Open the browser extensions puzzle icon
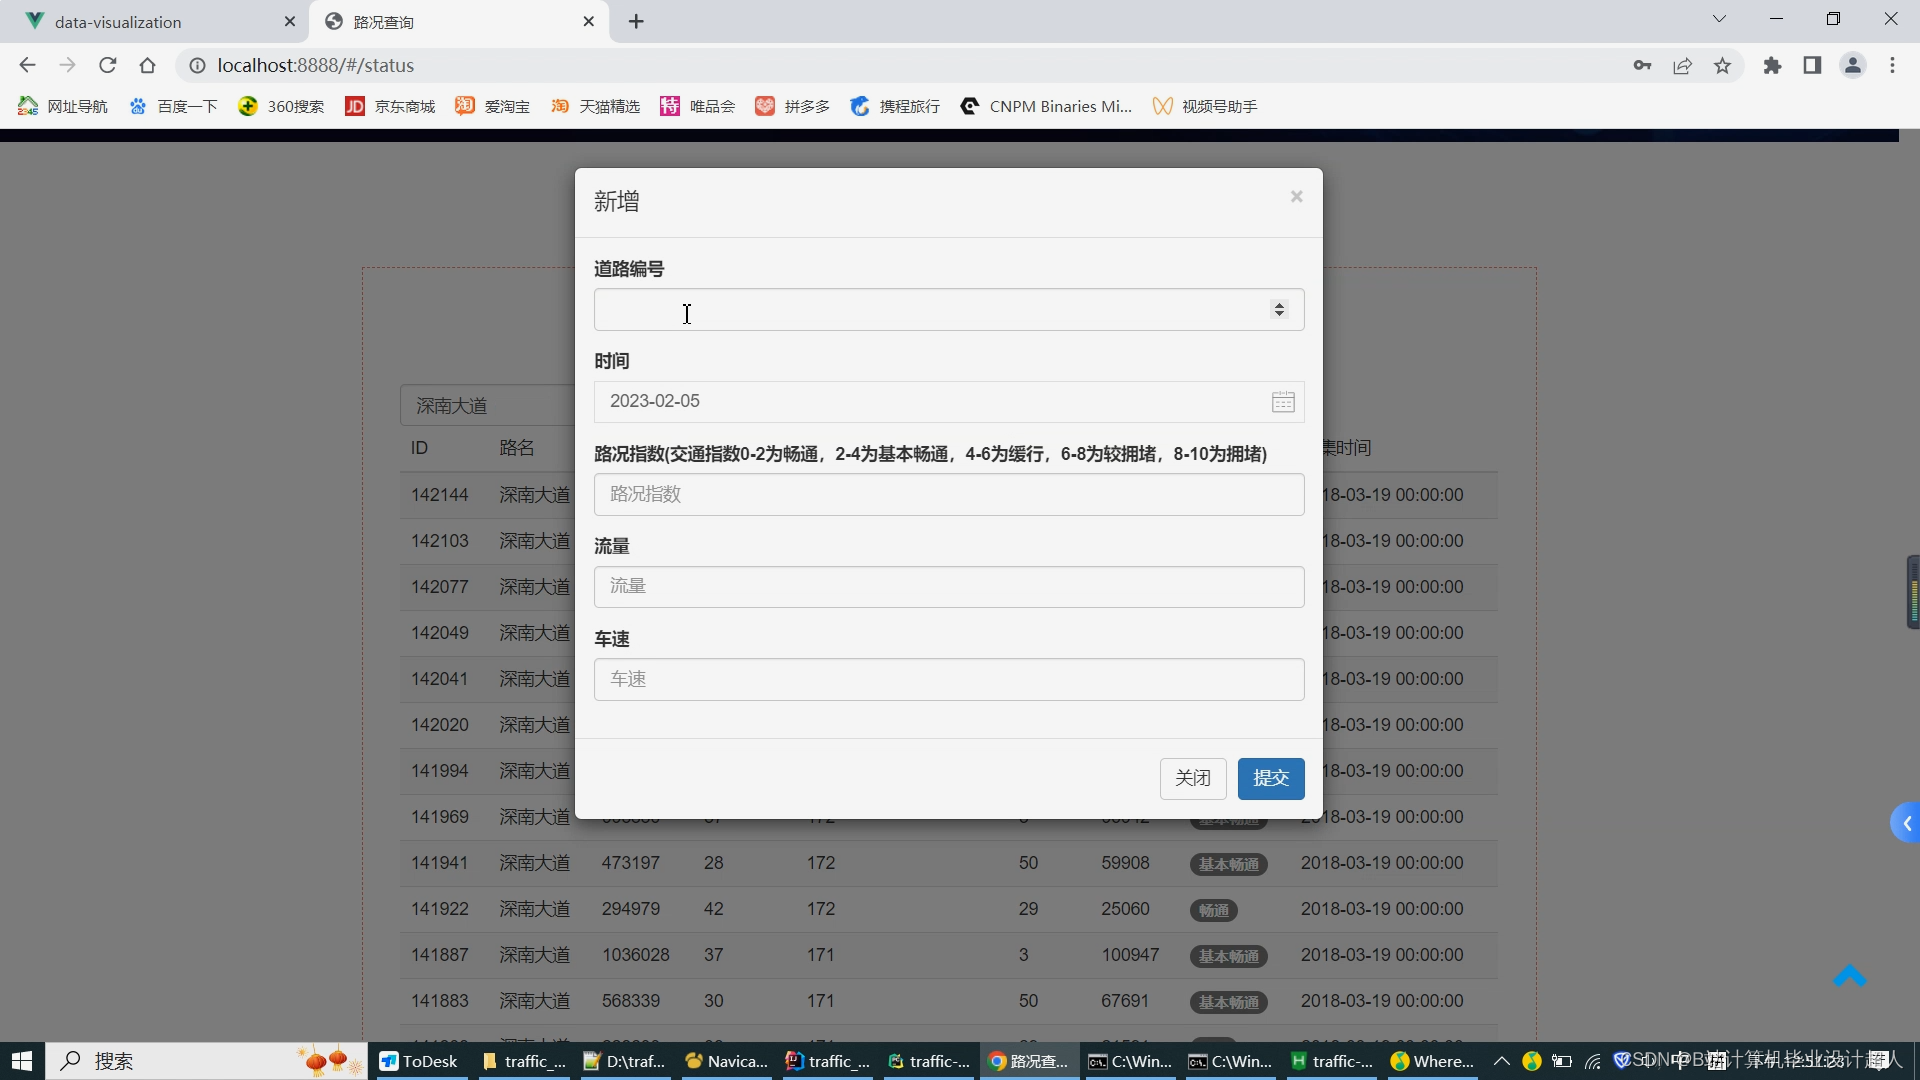 [1772, 65]
